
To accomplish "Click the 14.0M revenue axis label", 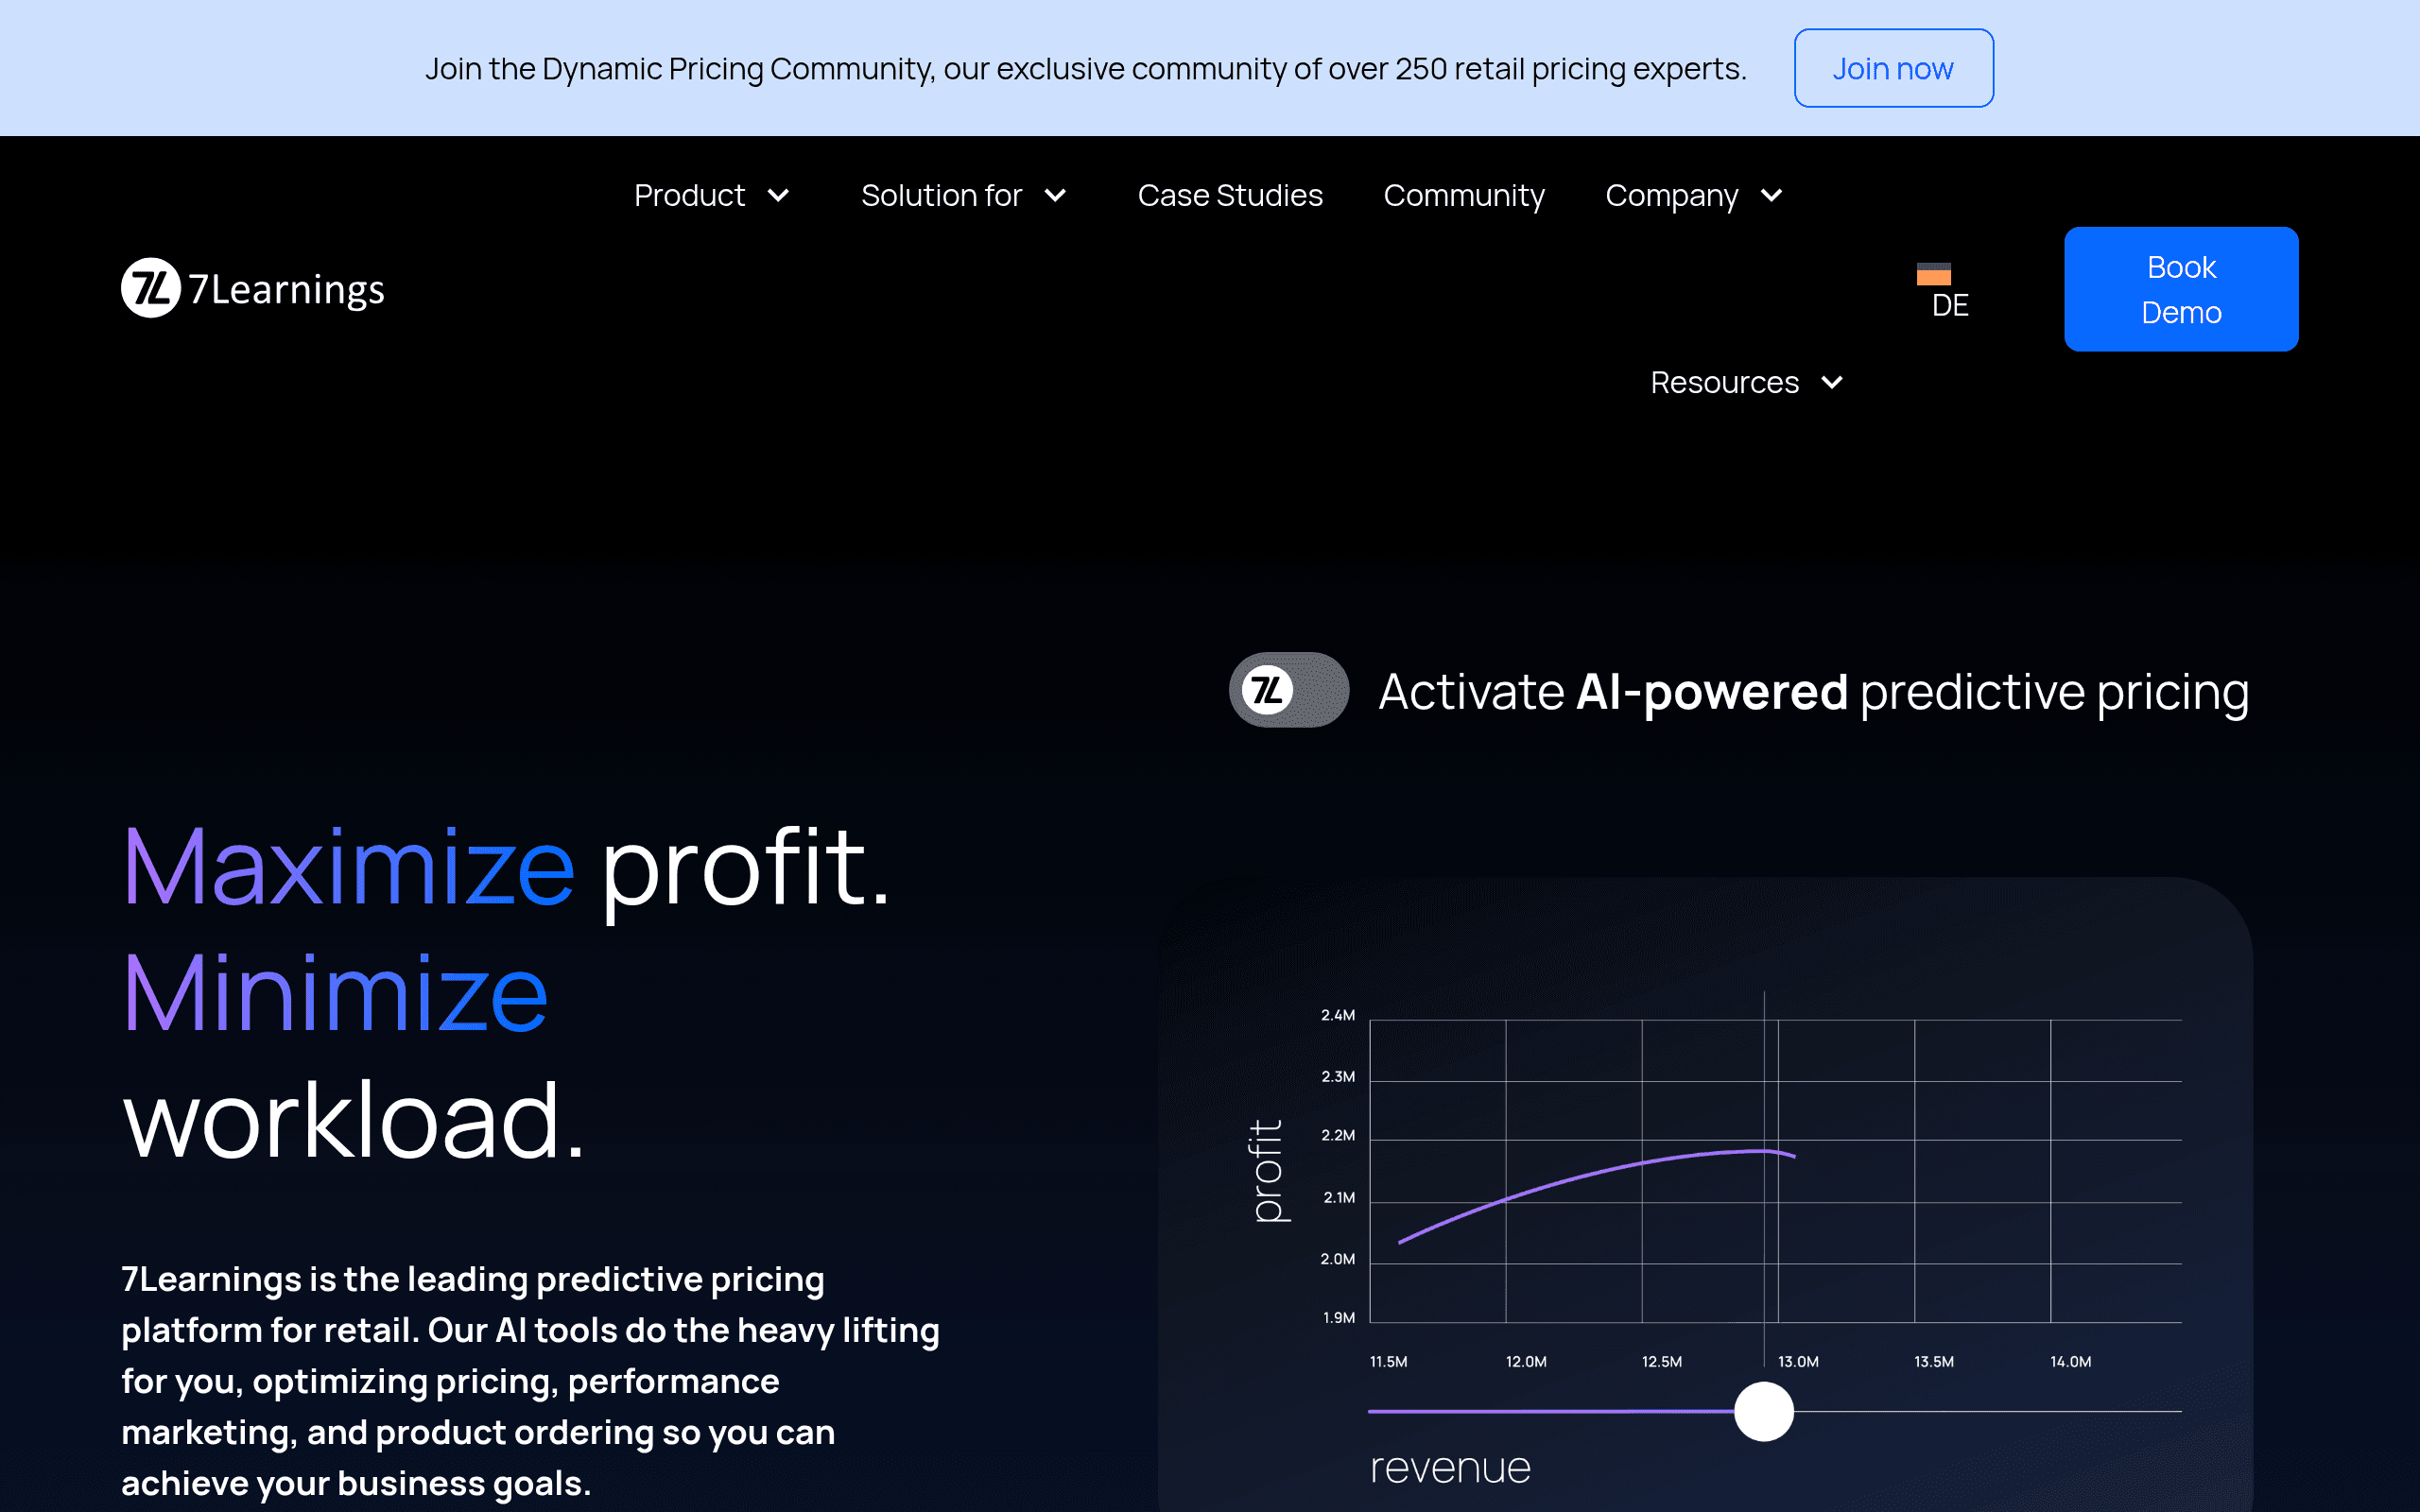I will (2070, 1362).
